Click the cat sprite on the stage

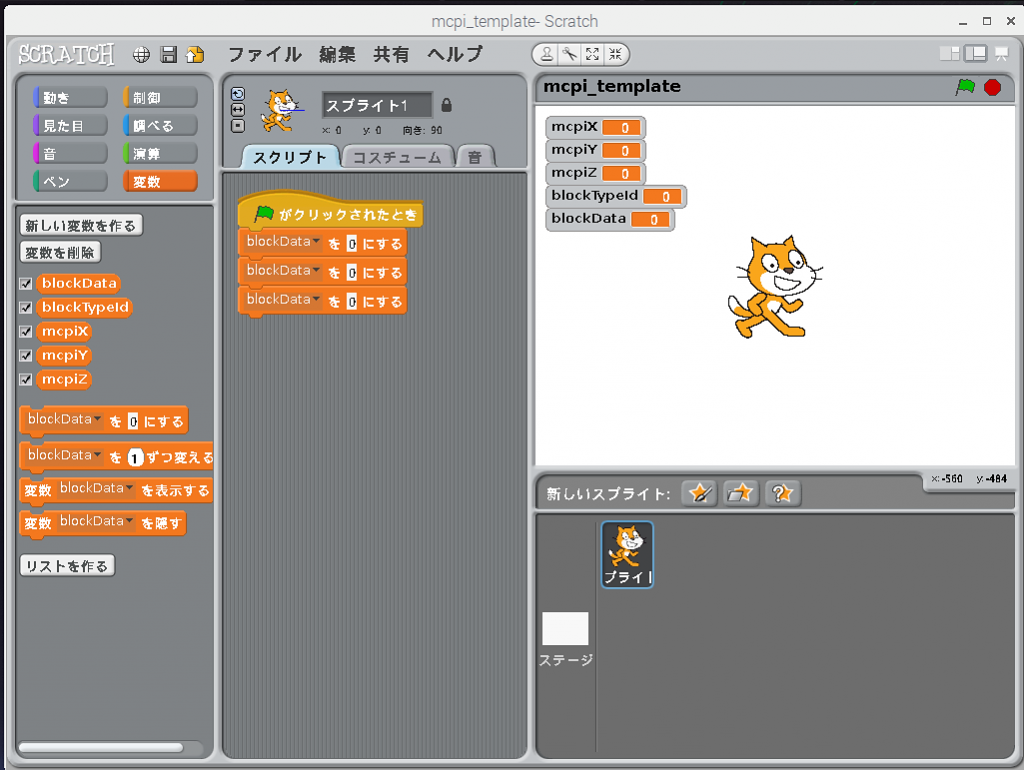pos(774,287)
